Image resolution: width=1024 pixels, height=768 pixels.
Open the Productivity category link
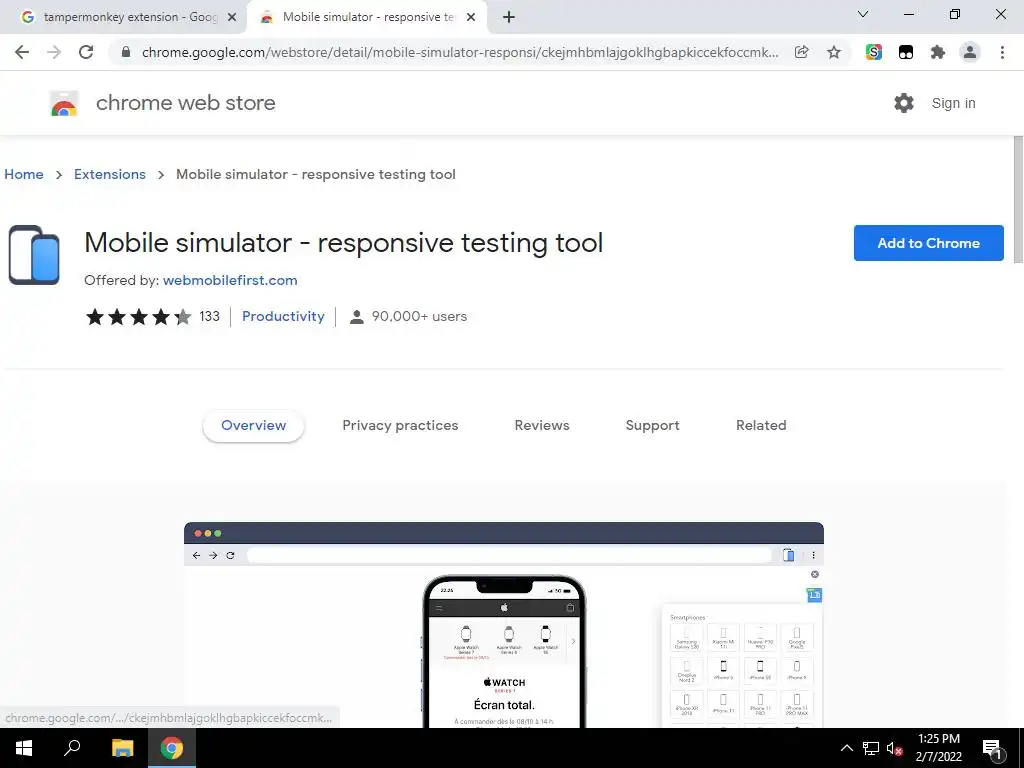[x=283, y=316]
